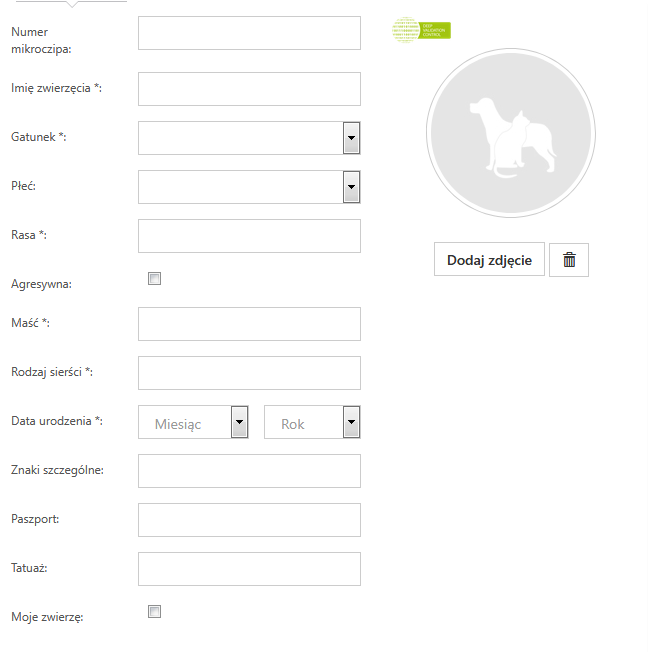The width and height of the screenshot is (662, 652).
Task: Focus the Rodzaj sierści field
Action: tap(249, 373)
